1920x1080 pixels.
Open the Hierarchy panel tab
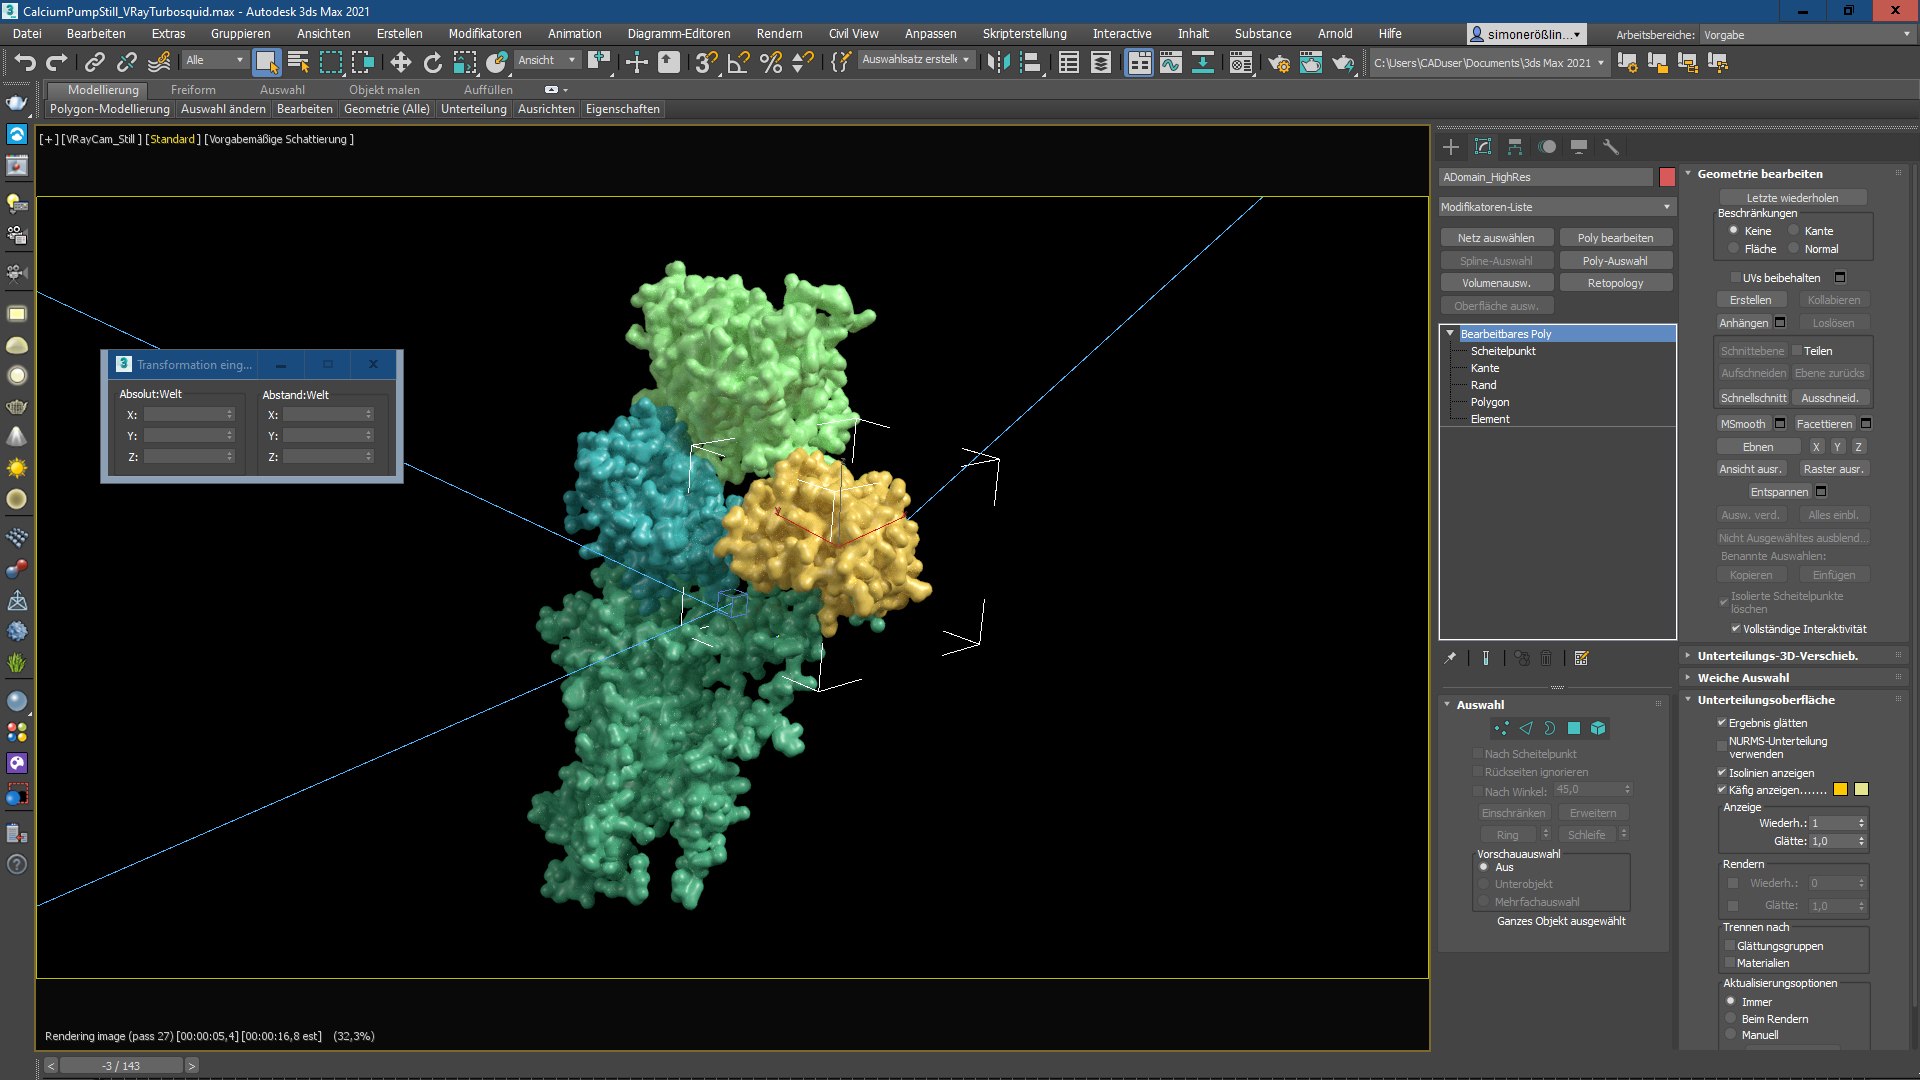(x=1515, y=147)
